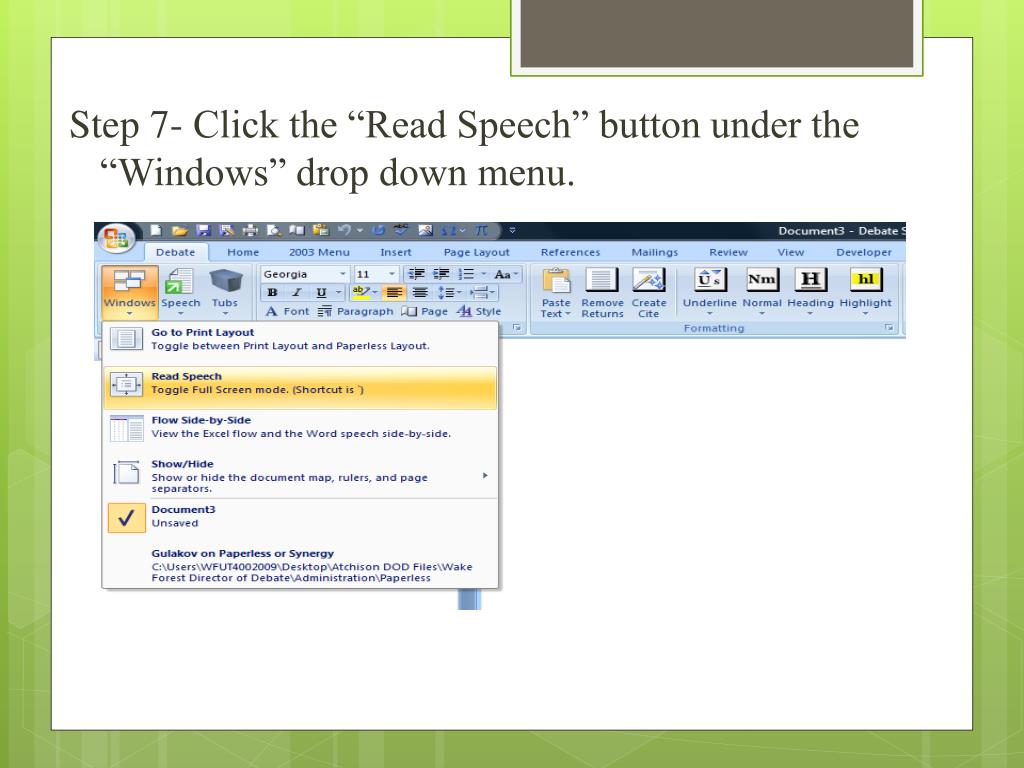Open the View ribbon tab
The image size is (1024, 768).
coord(790,252)
